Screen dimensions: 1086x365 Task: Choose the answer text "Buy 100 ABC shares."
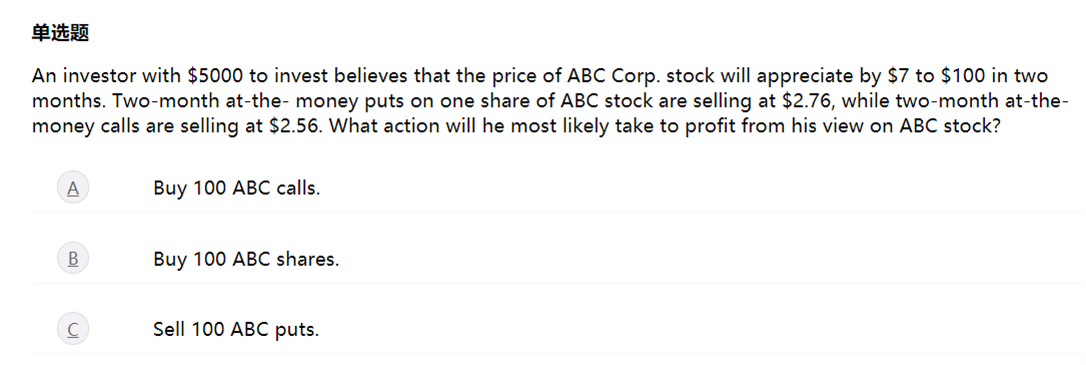[x=247, y=259]
